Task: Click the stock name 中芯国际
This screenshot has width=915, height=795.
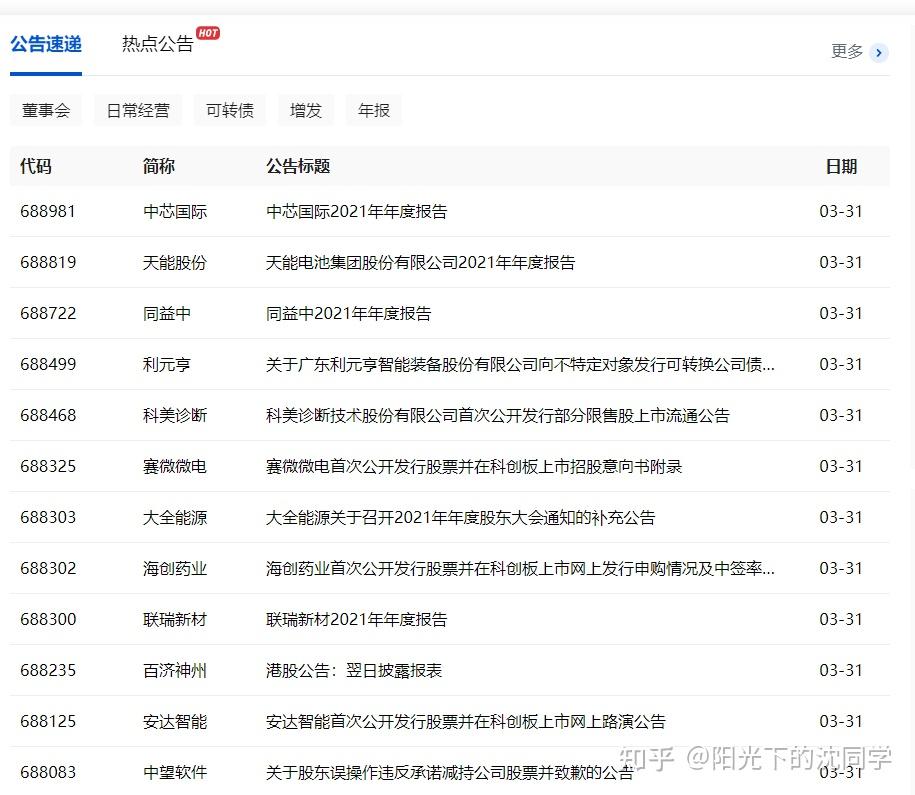Action: (175, 211)
